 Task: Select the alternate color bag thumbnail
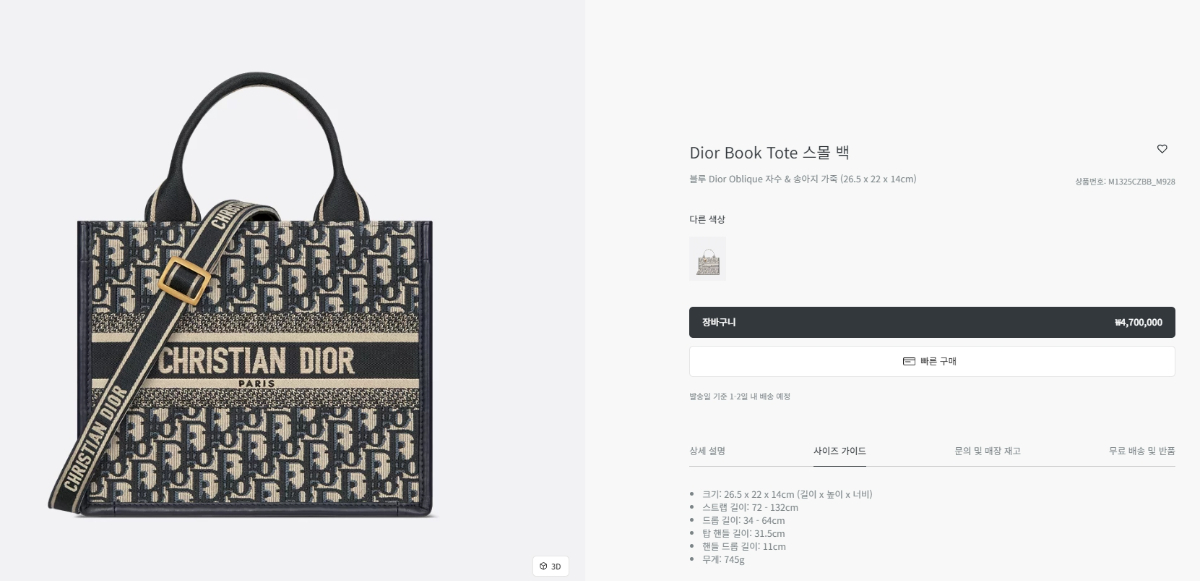tap(707, 259)
